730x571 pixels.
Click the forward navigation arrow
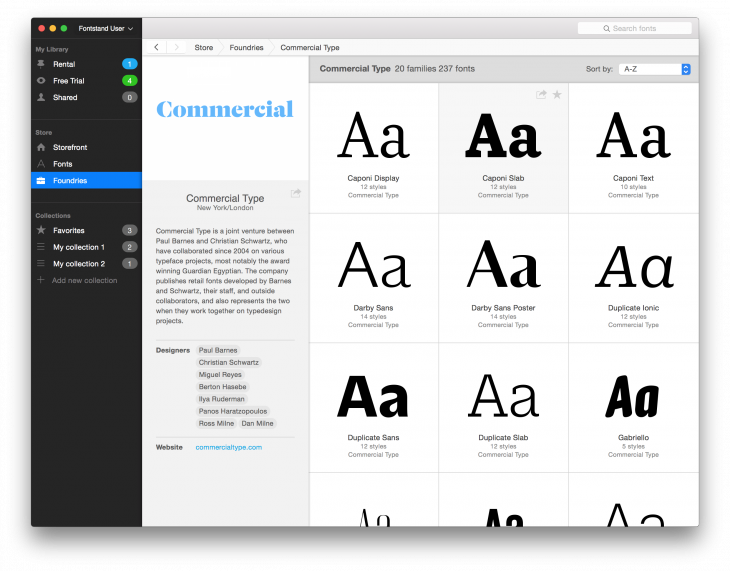177,47
